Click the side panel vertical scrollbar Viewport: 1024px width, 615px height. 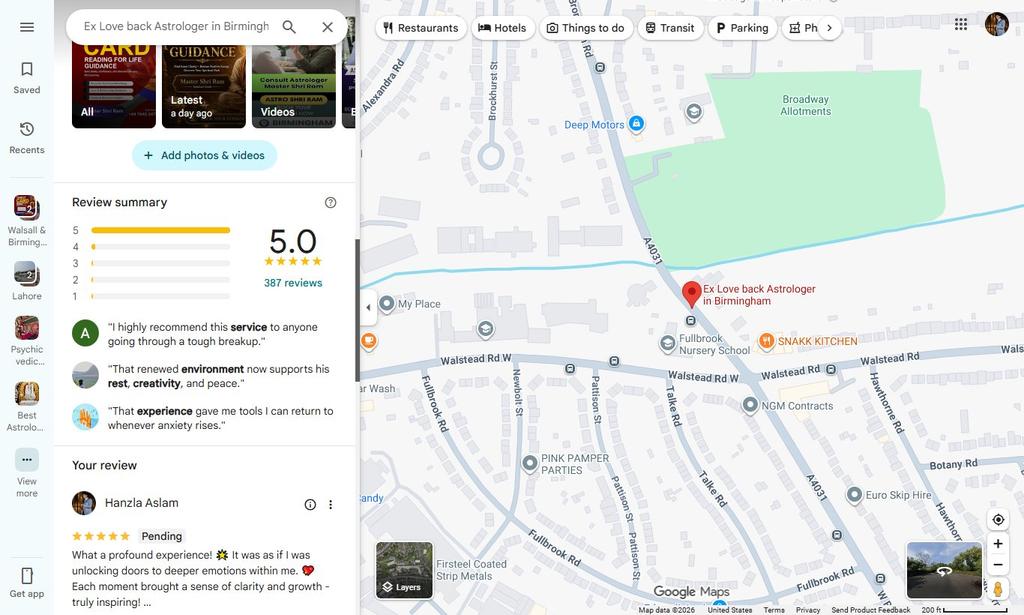pyautogui.click(x=357, y=310)
